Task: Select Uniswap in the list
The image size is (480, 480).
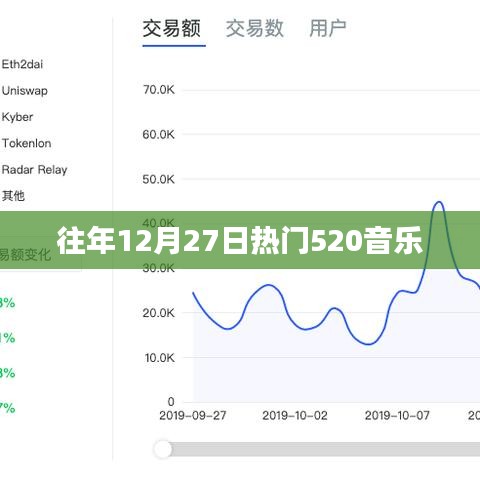Action: (24, 91)
